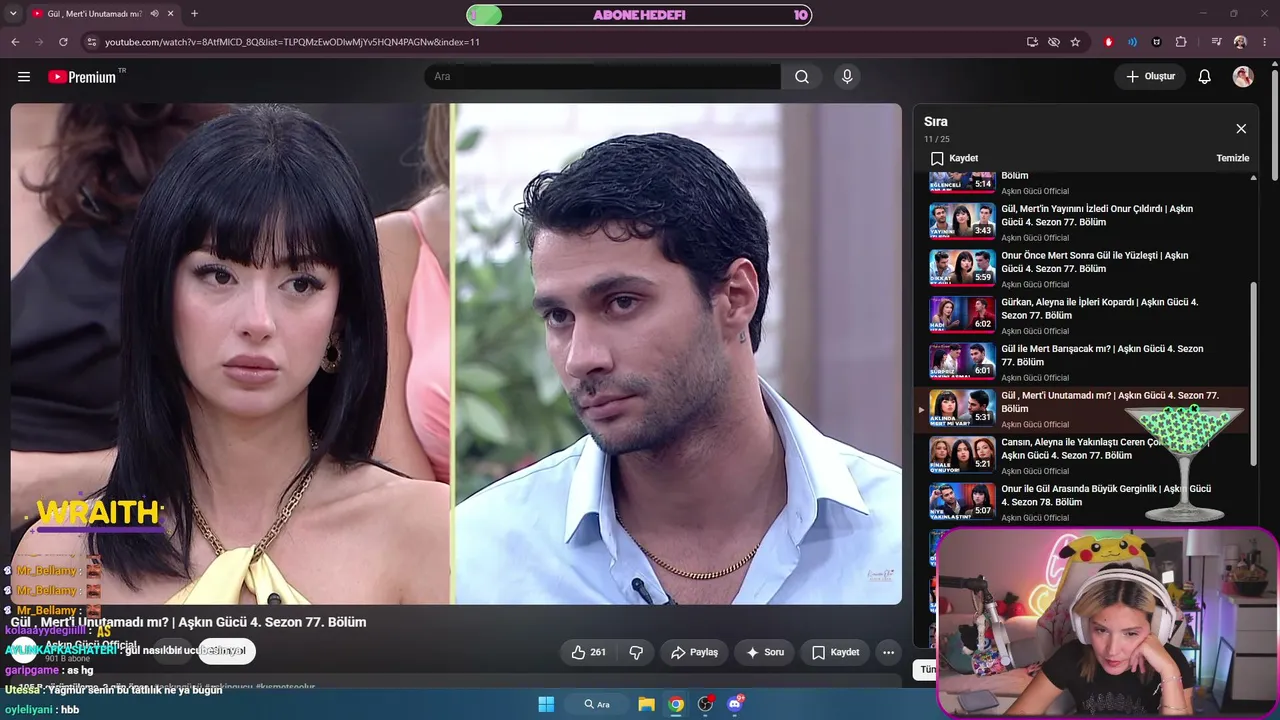Close the Sıra queue panel

click(1241, 129)
